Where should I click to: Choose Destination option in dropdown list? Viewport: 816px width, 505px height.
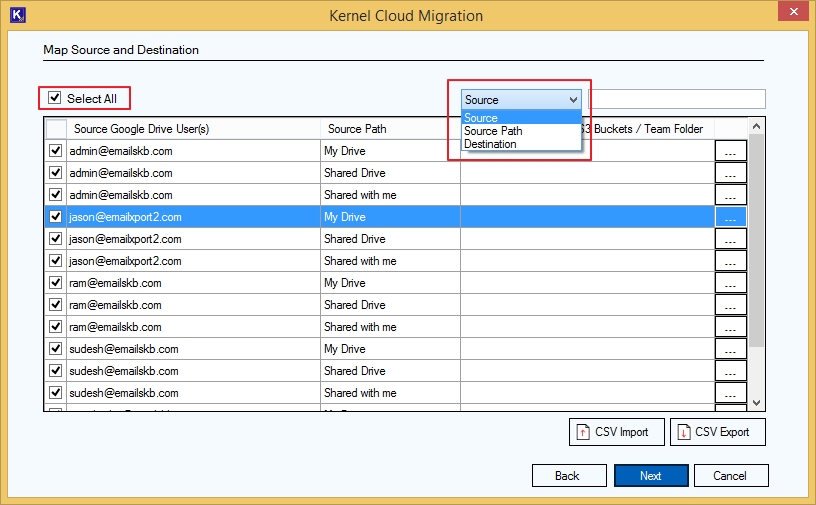521,144
